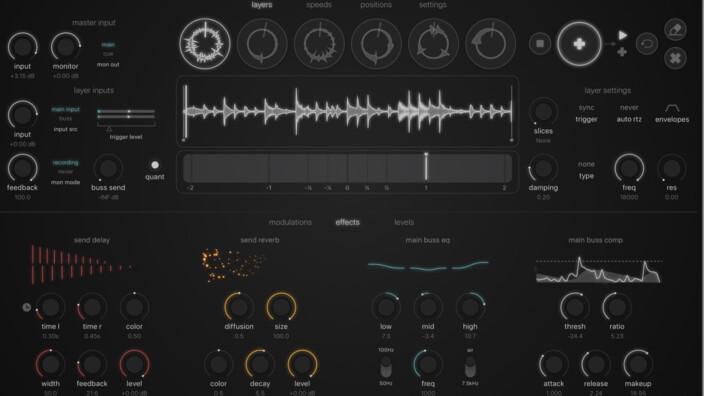The image size is (704, 396).
Task: Open the effects tab
Action: (x=348, y=222)
